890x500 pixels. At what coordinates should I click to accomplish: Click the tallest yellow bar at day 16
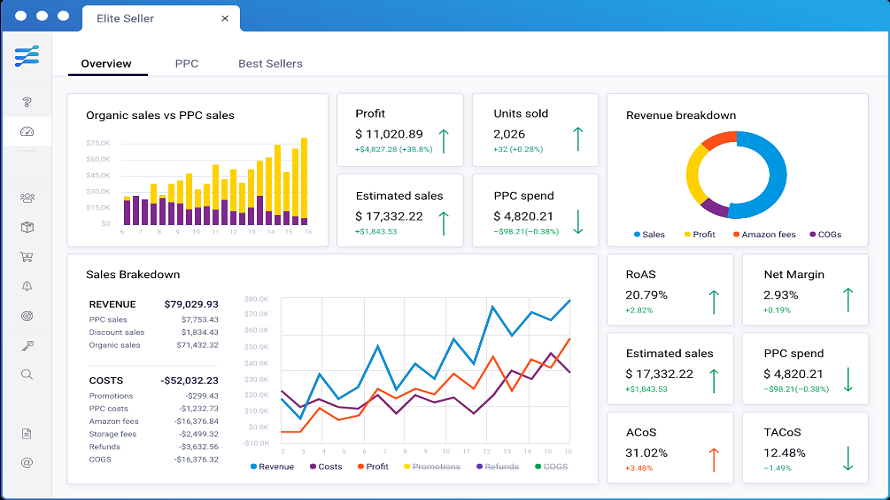click(x=304, y=178)
